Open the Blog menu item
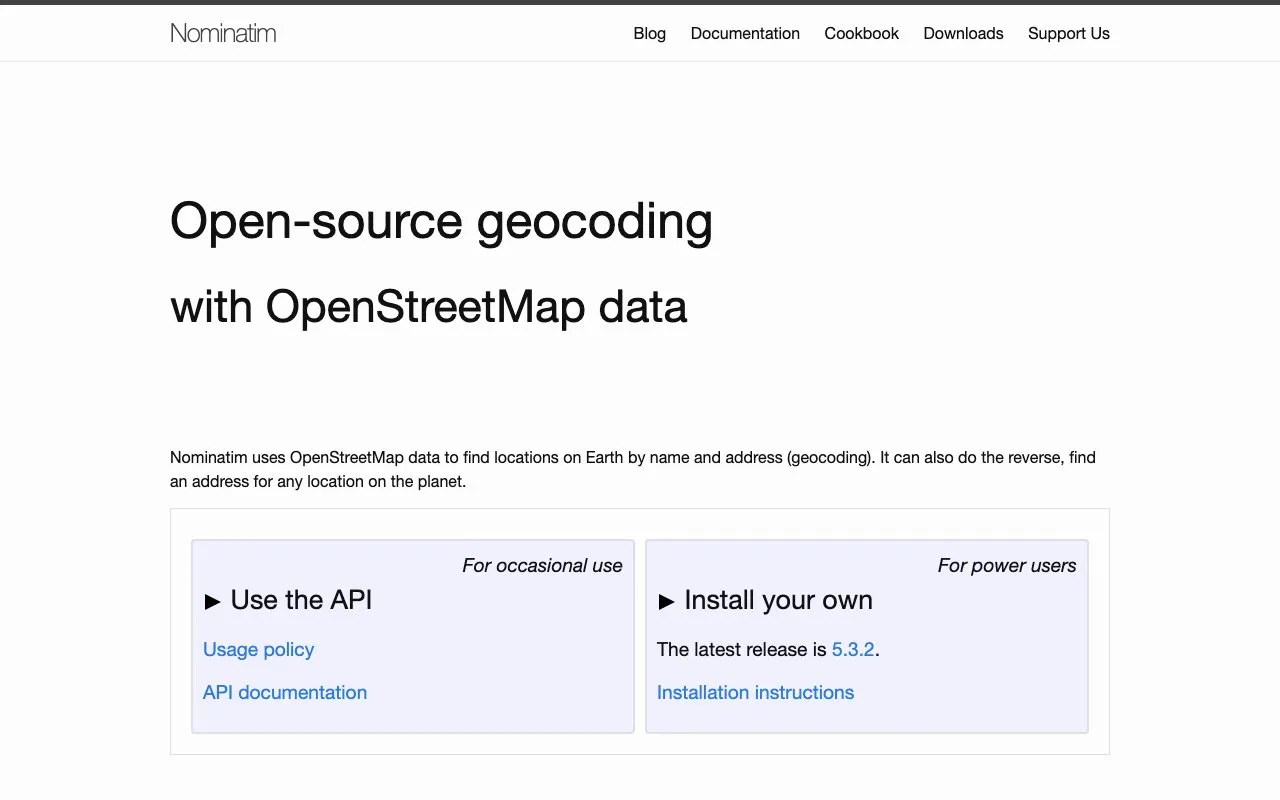 649,33
